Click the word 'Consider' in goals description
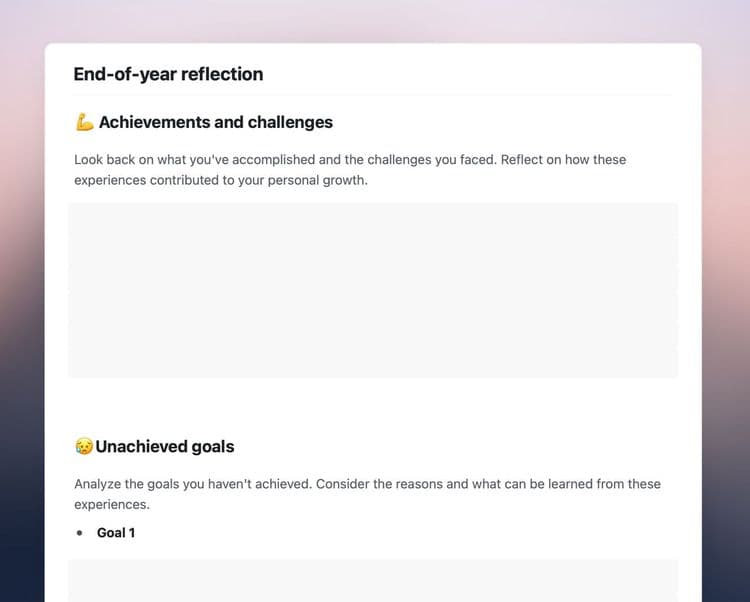The width and height of the screenshot is (750, 602). point(343,484)
